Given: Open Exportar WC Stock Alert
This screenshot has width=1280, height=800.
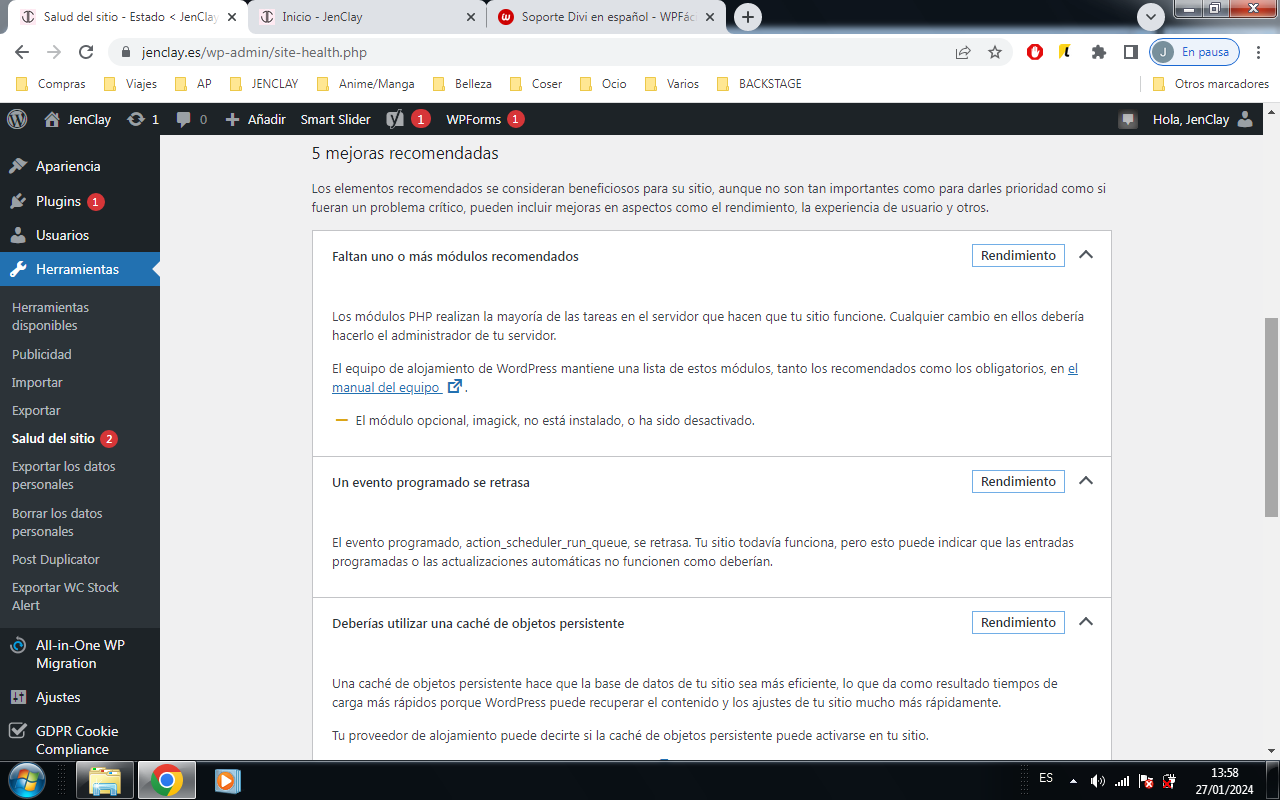Looking at the screenshot, I should coord(65,596).
